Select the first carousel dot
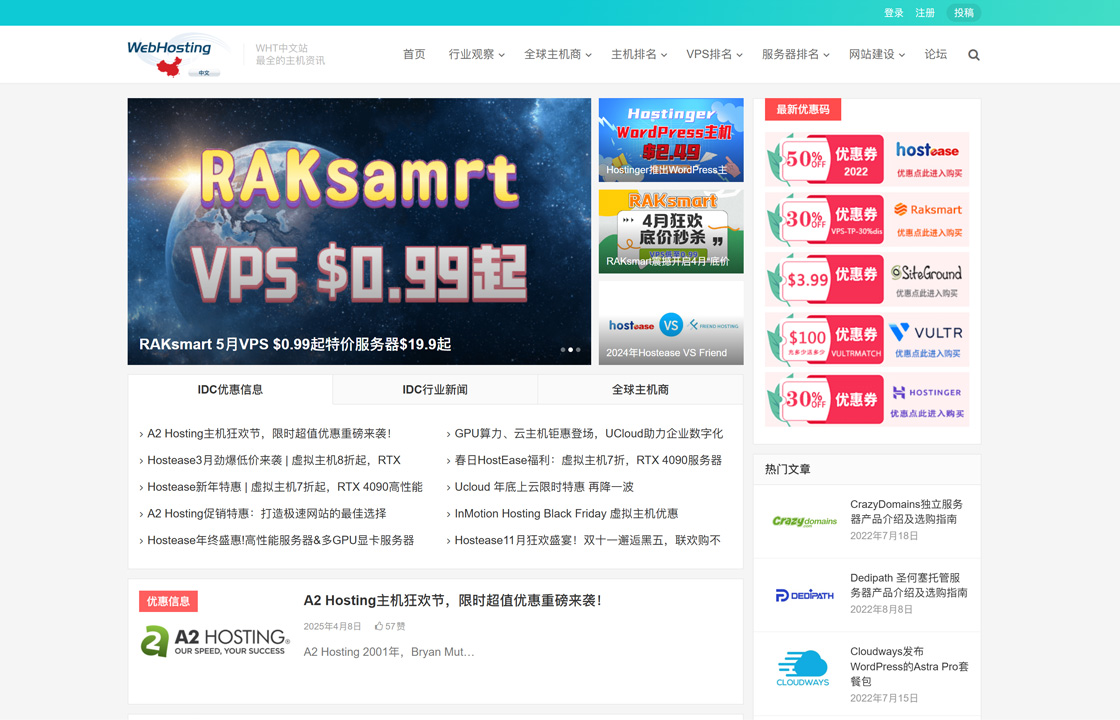 tap(562, 350)
